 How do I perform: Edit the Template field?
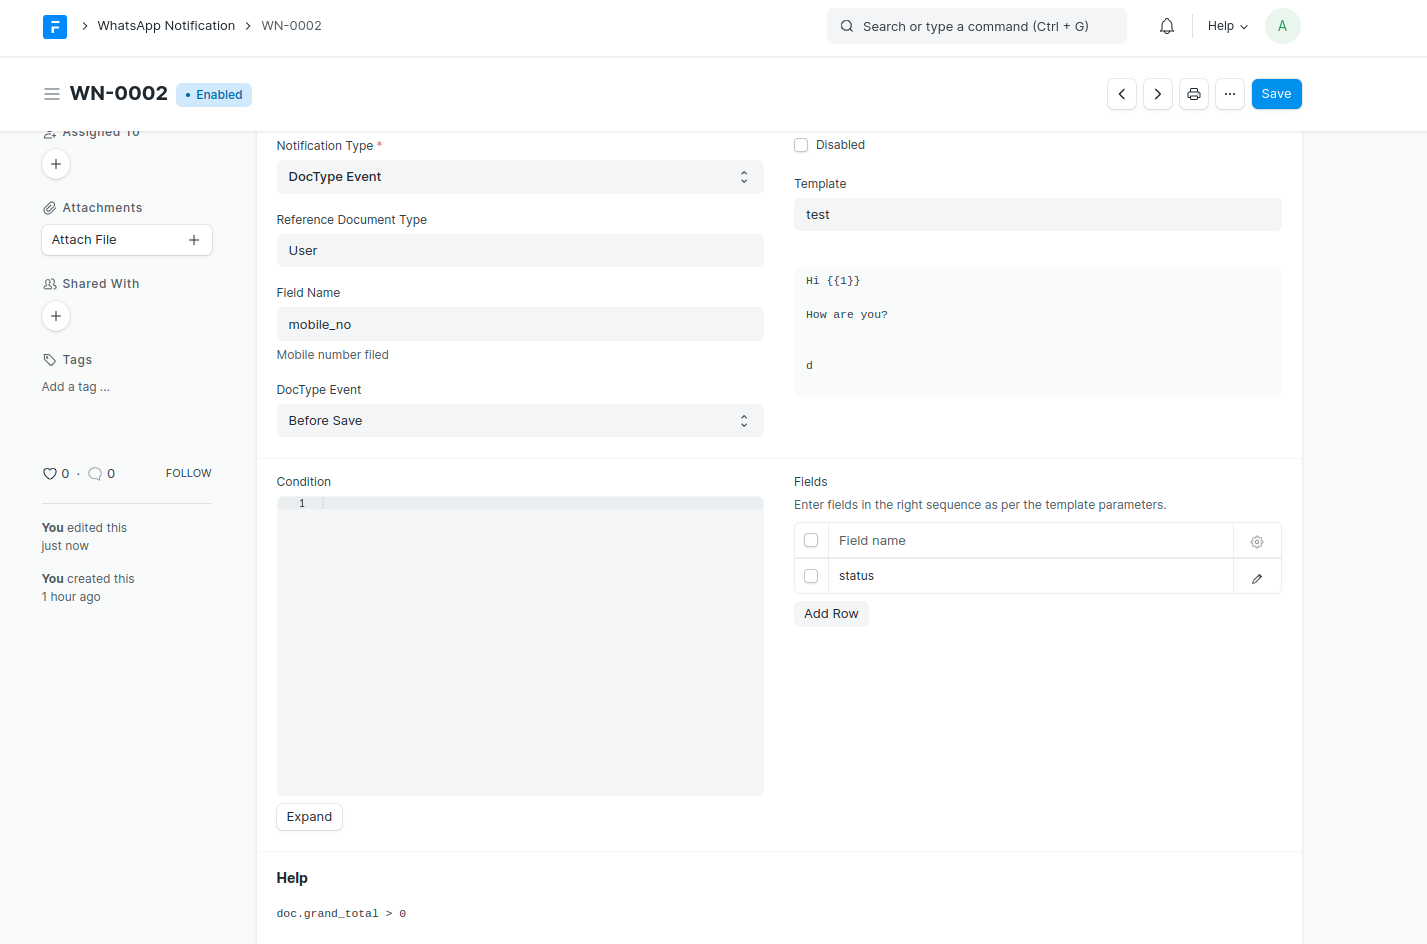(x=1038, y=215)
